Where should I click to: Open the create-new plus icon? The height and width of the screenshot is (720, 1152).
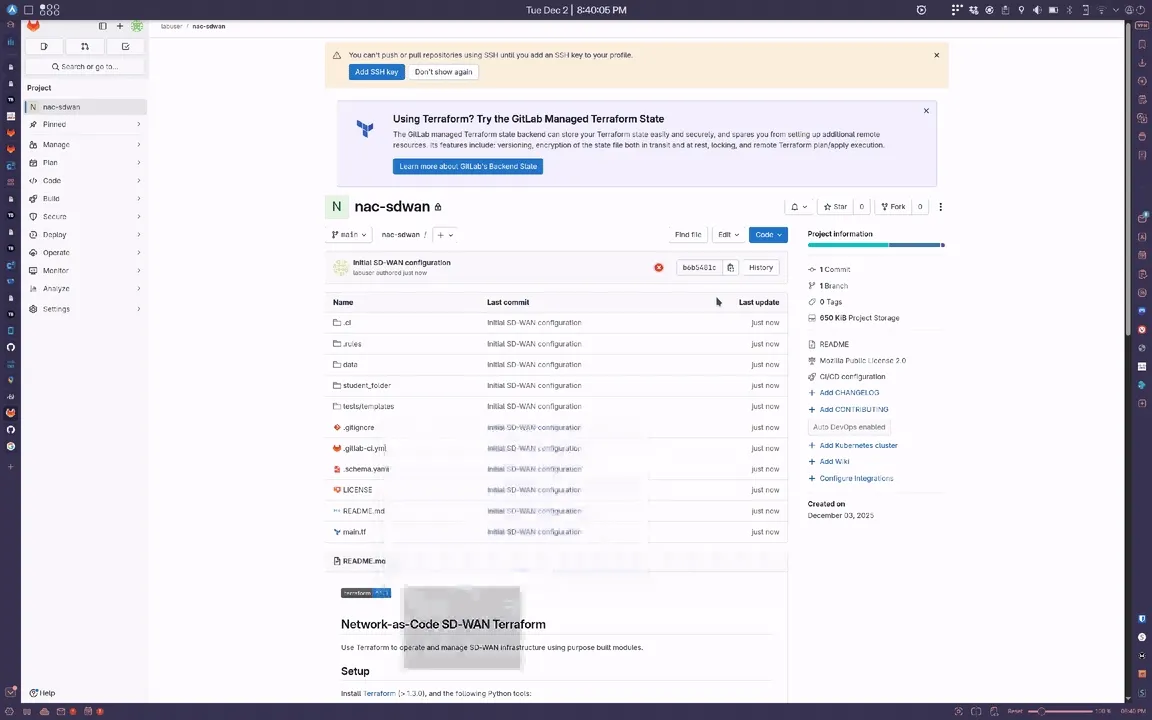click(x=119, y=26)
